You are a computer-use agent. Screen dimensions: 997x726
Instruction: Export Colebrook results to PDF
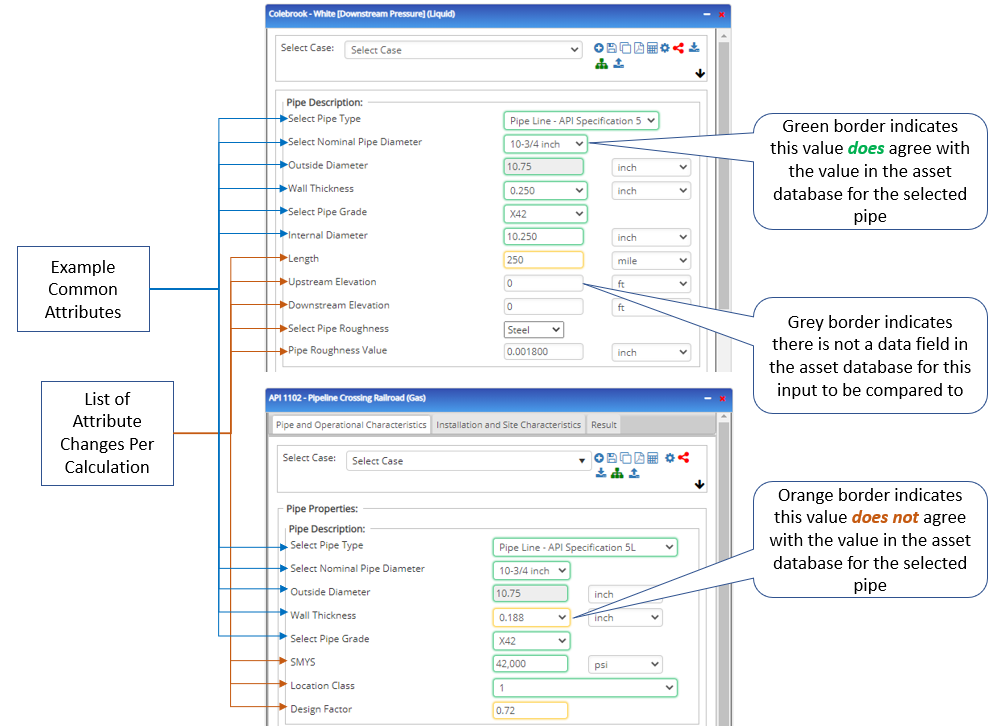(x=638, y=48)
